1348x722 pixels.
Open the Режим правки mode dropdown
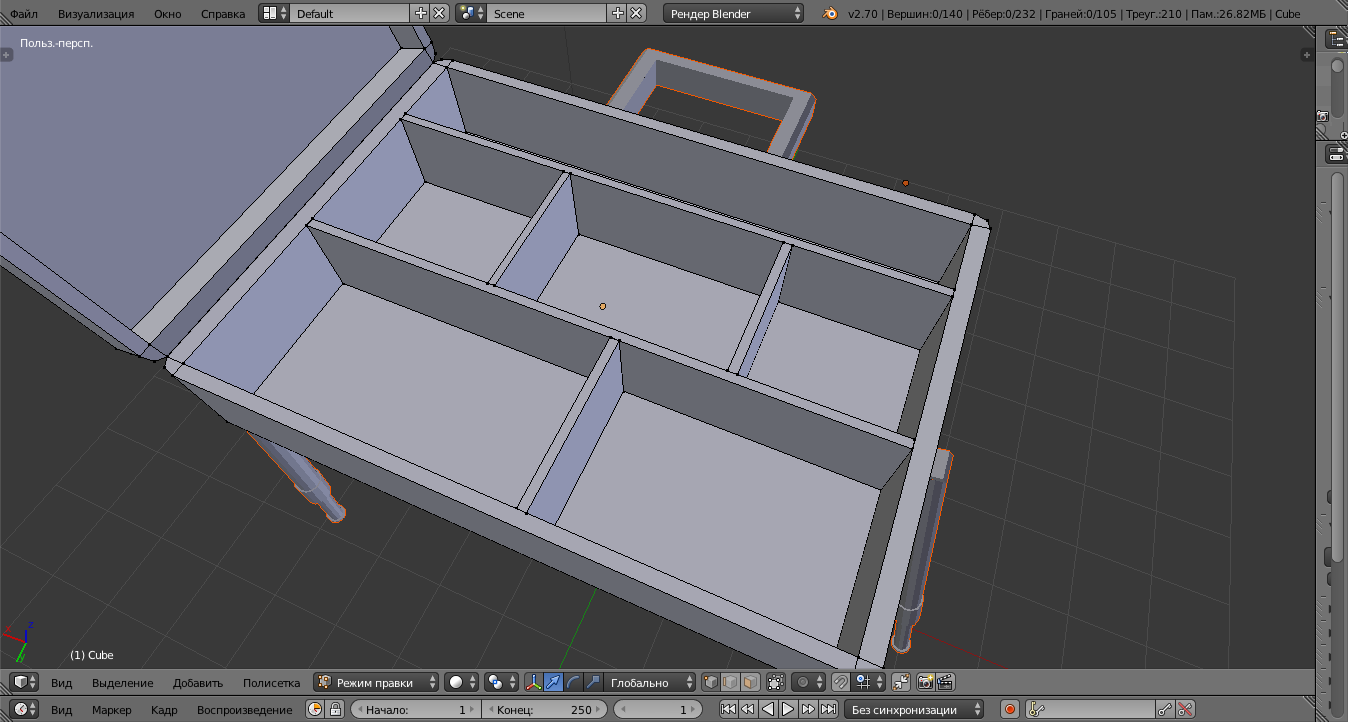point(376,683)
